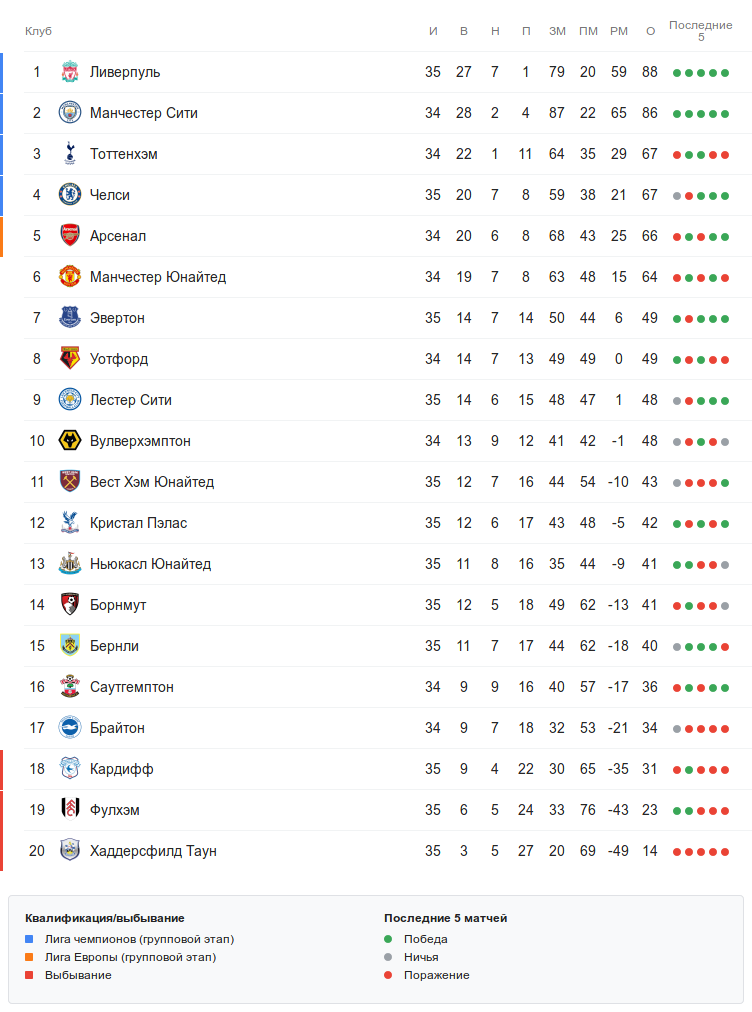Click the orange Лига Европы legend square
Screen dimensions: 752x1012
[x=30, y=957]
